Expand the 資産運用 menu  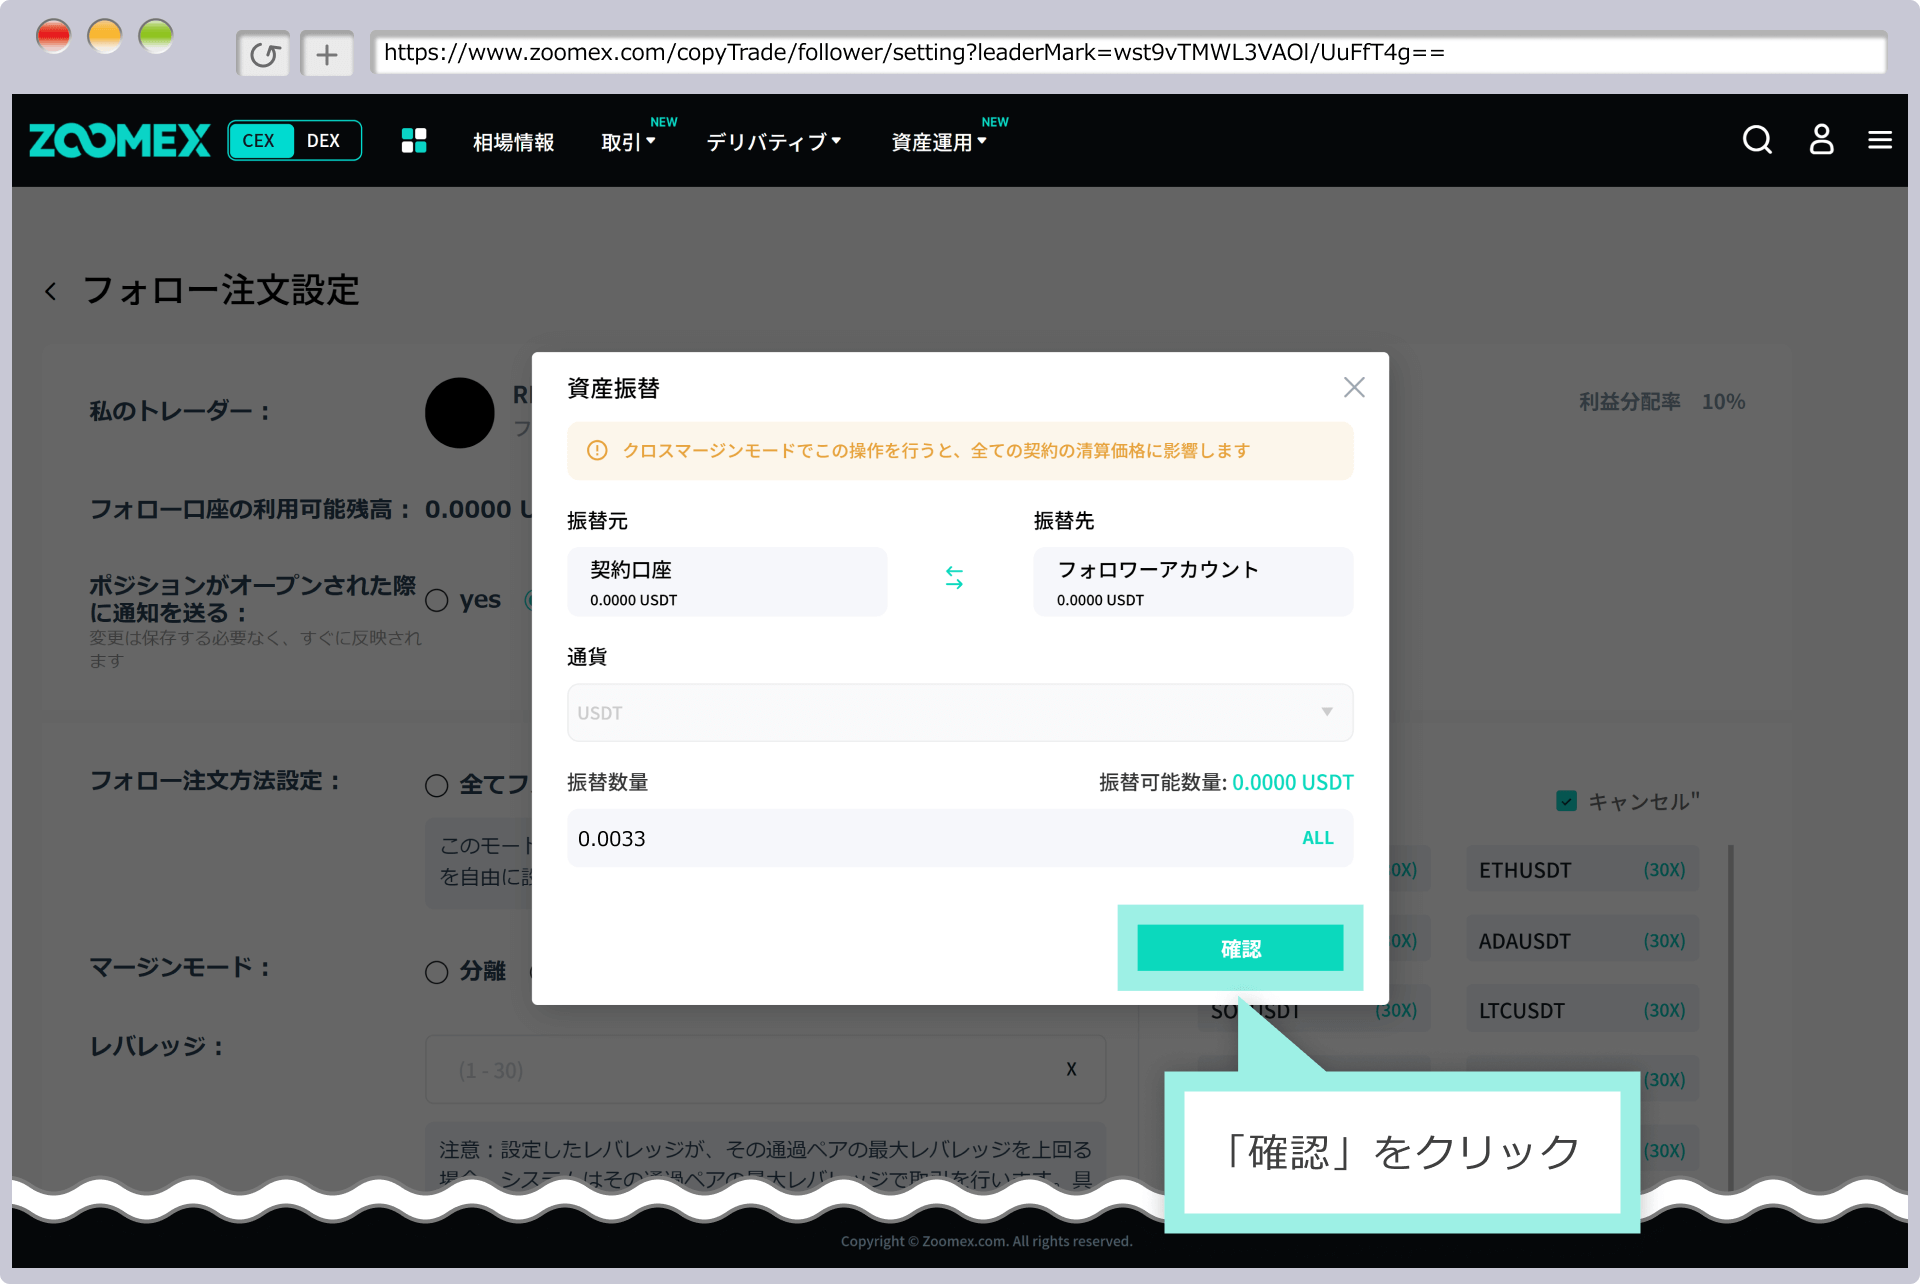pyautogui.click(x=939, y=142)
